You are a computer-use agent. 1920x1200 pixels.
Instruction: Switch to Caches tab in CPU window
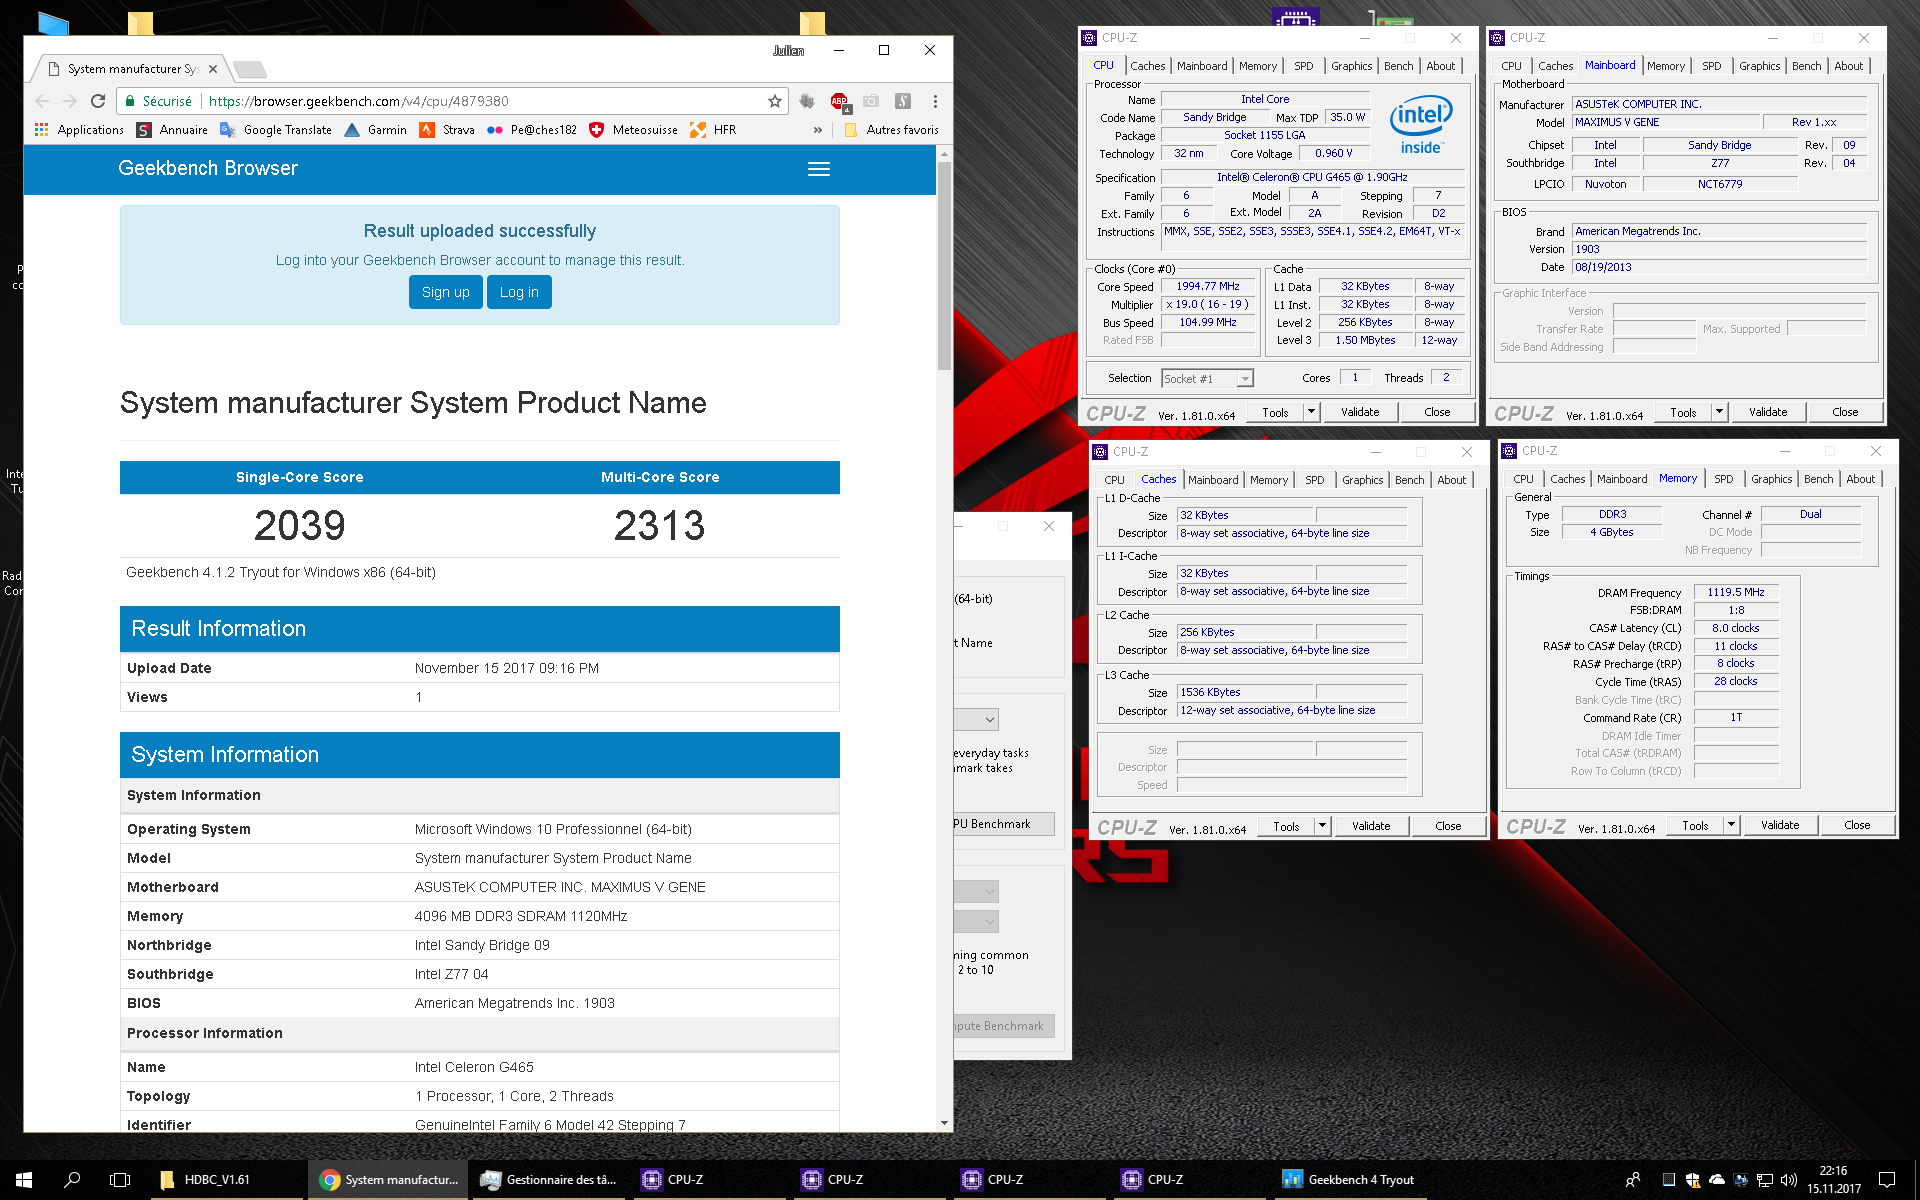click(1147, 66)
